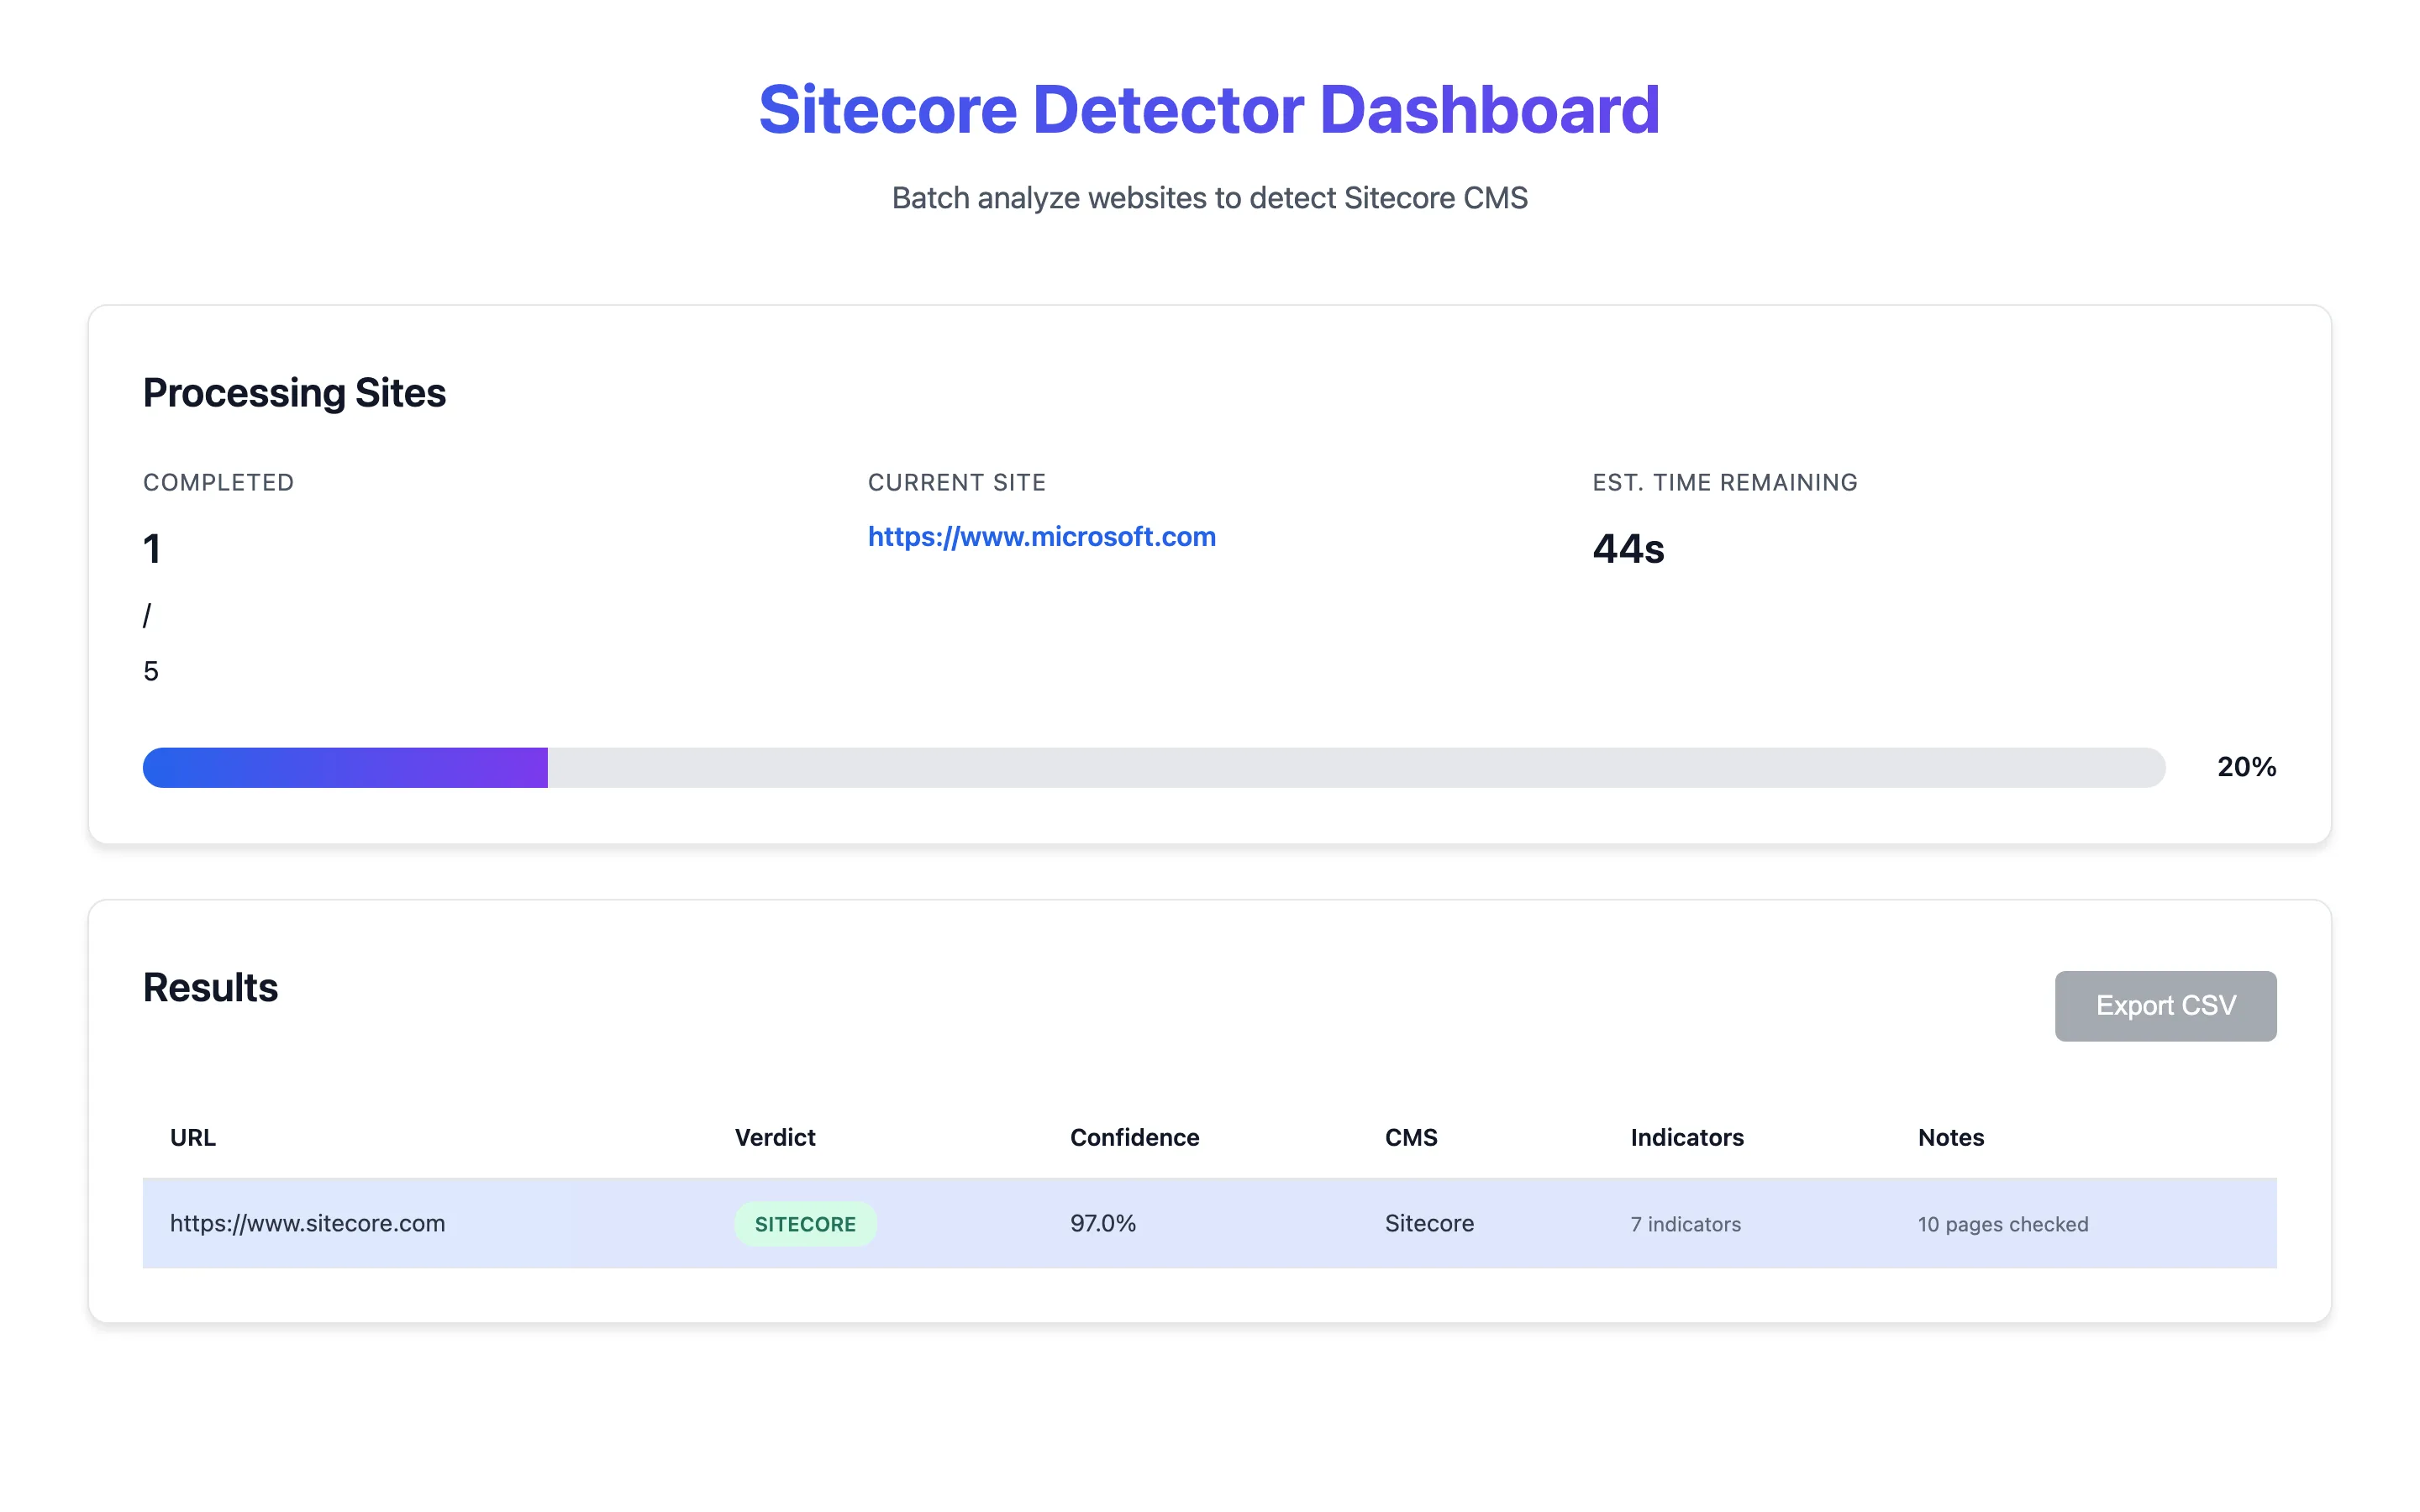The image size is (2420, 1512).
Task: Click the Indicators column header
Action: [x=1687, y=1137]
